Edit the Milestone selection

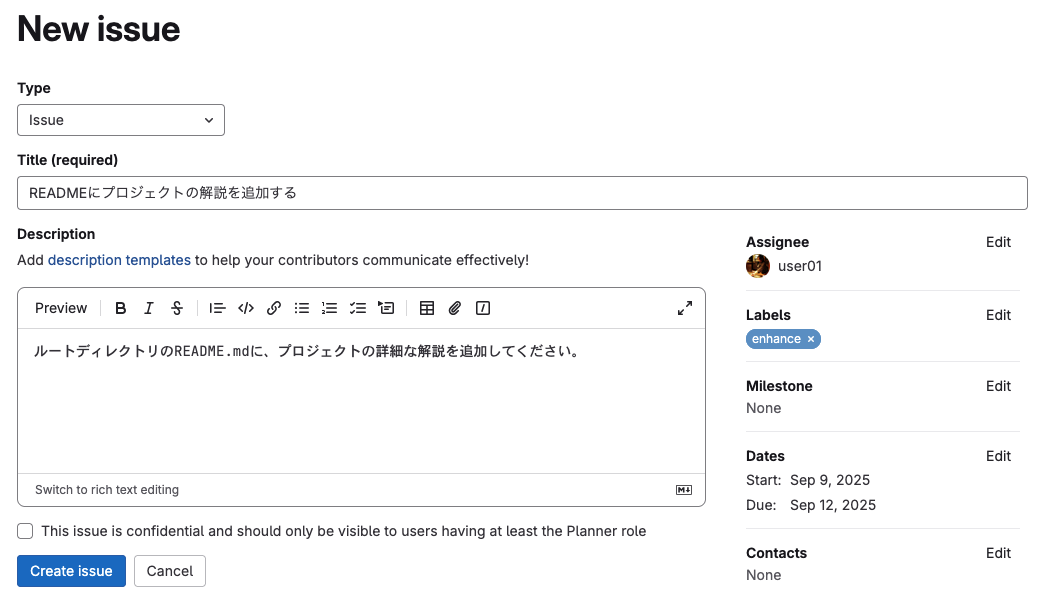click(x=998, y=386)
